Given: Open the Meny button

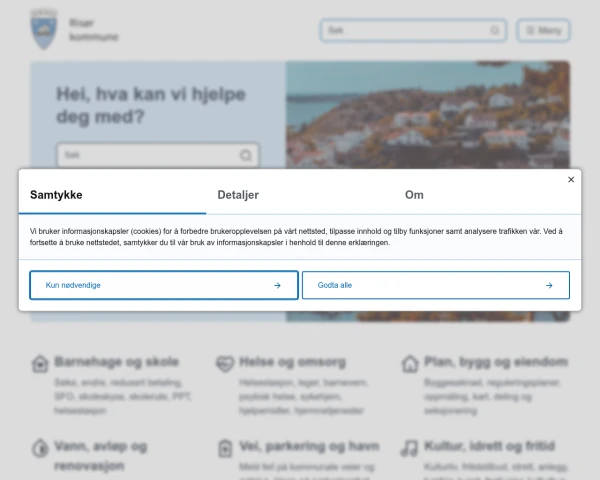Looking at the screenshot, I should click(543, 30).
